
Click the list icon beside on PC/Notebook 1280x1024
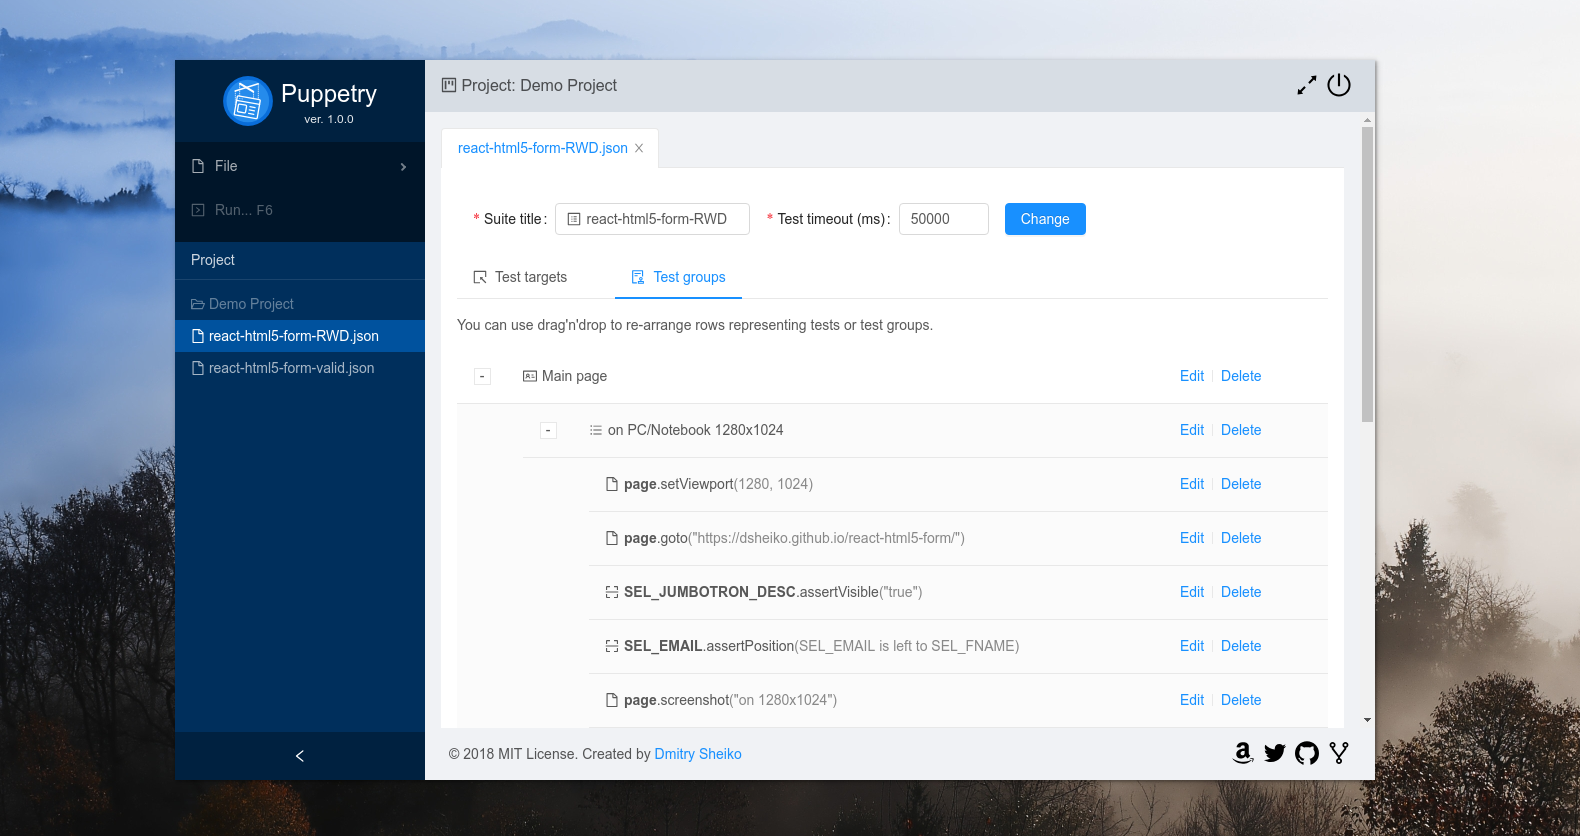click(x=596, y=430)
